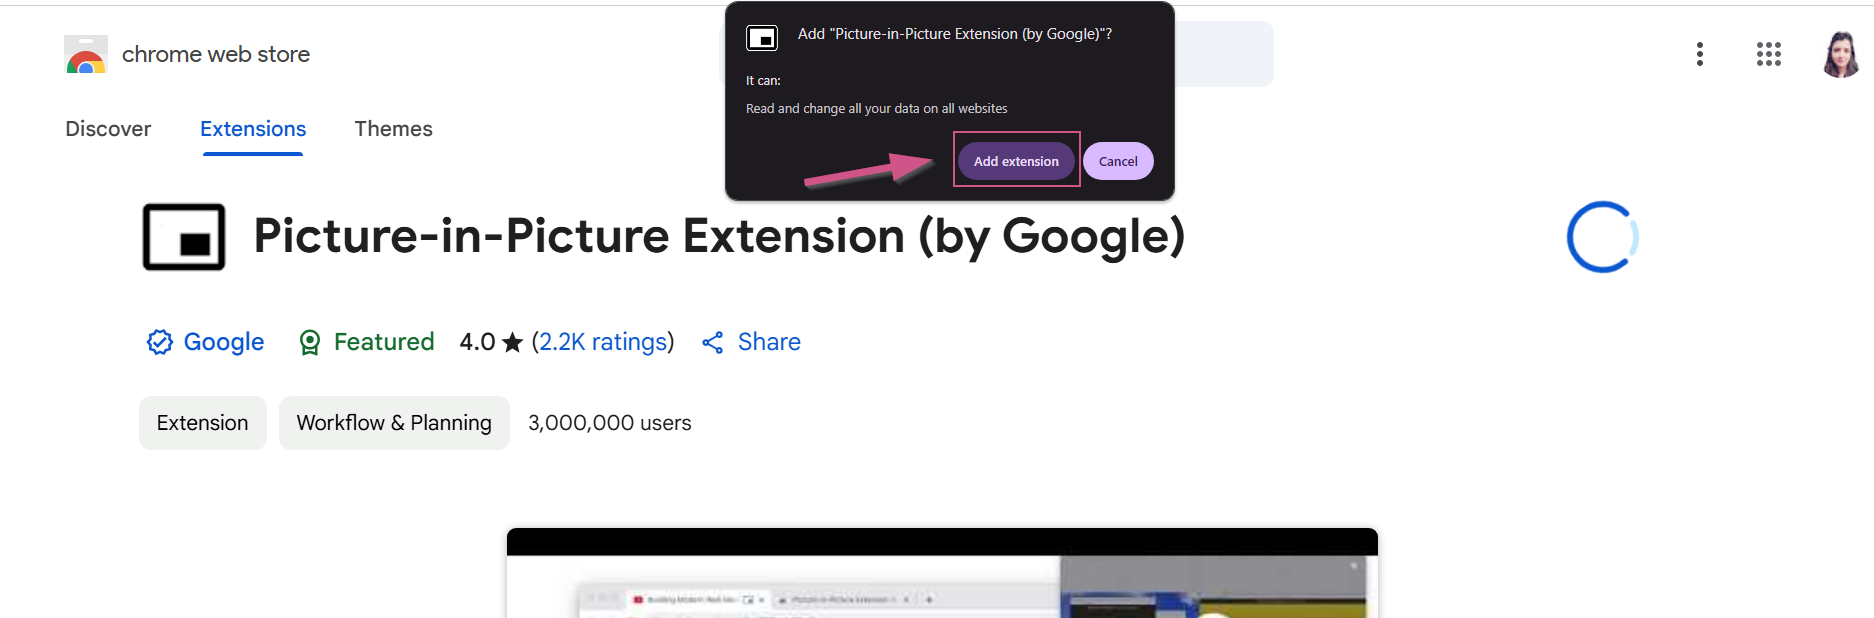Viewport: 1874px width, 618px height.
Task: Open the user profile avatar
Action: tap(1840, 54)
